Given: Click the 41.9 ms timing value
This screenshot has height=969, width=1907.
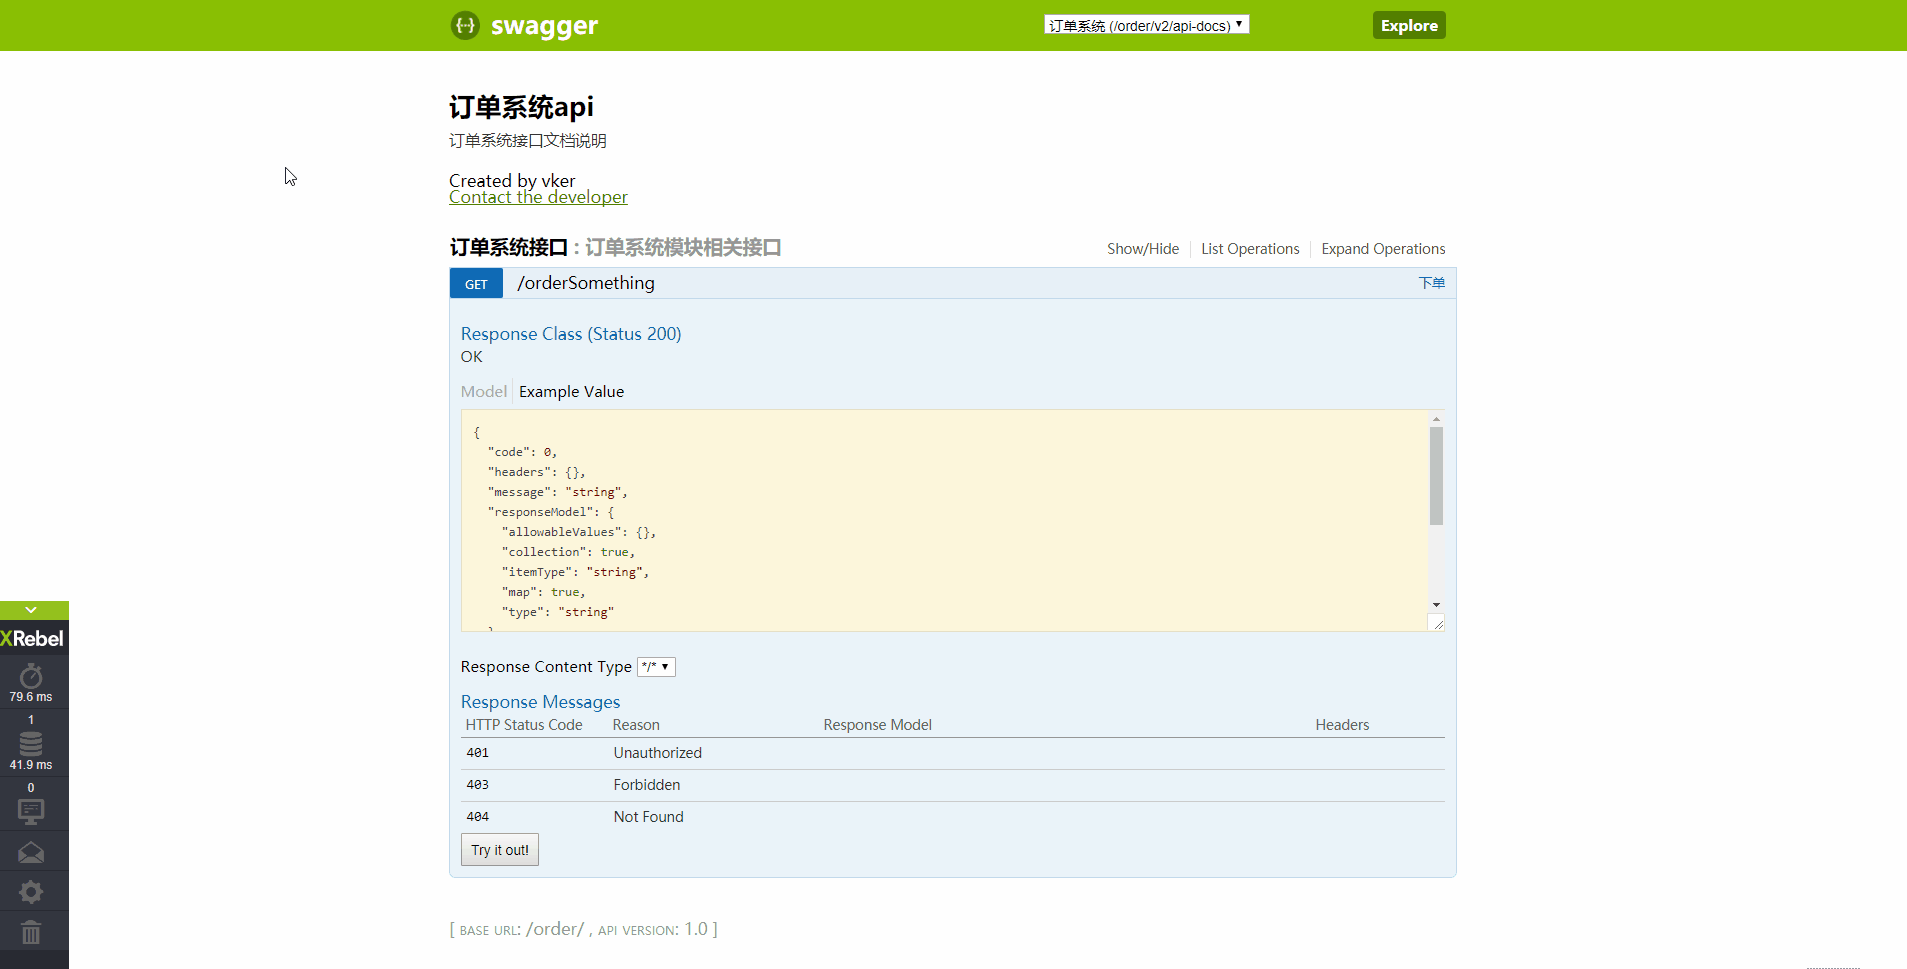Looking at the screenshot, I should point(31,765).
